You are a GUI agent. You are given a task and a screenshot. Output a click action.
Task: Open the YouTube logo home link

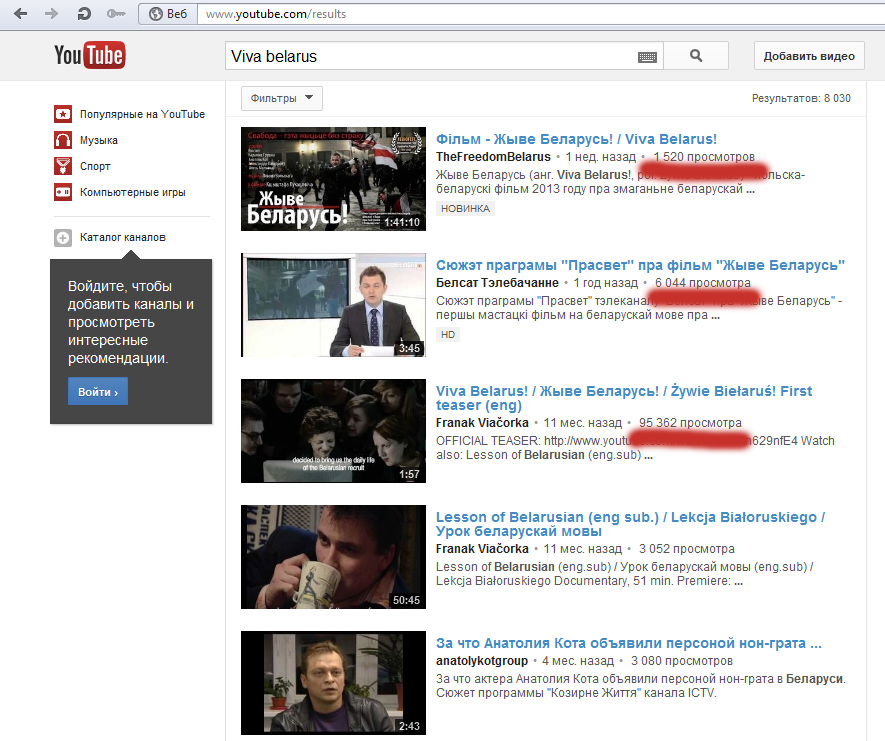click(x=89, y=55)
